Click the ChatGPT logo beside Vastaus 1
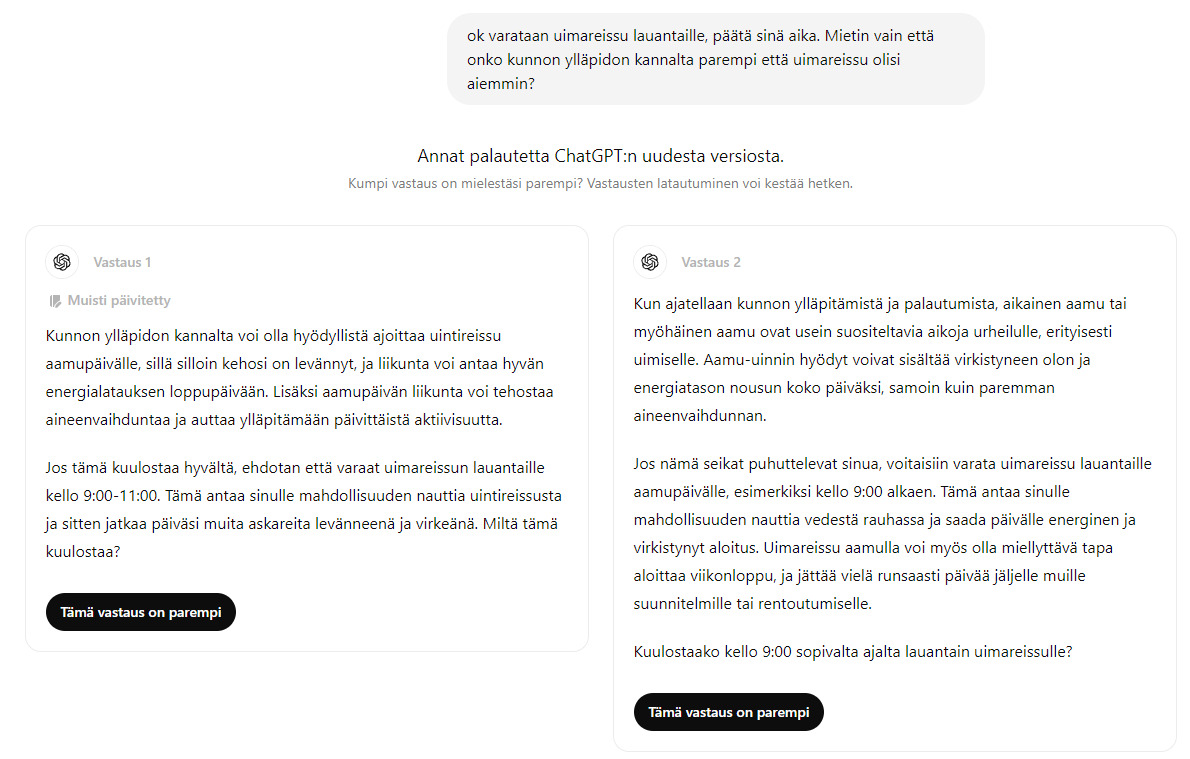Viewport: 1190px width, 759px height. coord(62,262)
